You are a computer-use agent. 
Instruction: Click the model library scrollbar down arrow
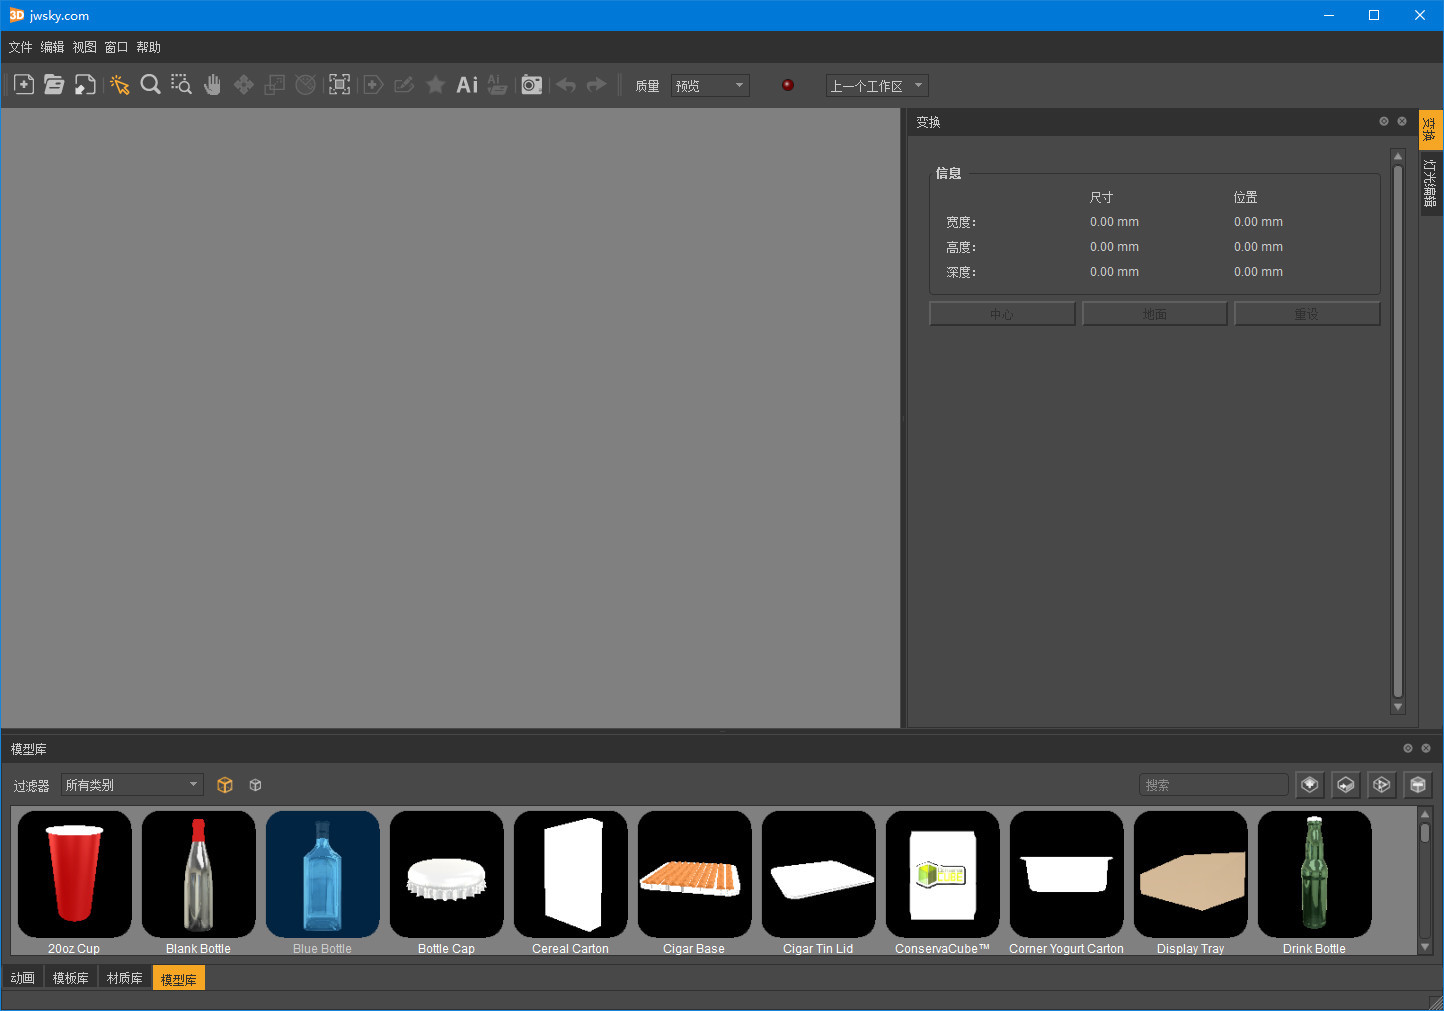[1425, 947]
